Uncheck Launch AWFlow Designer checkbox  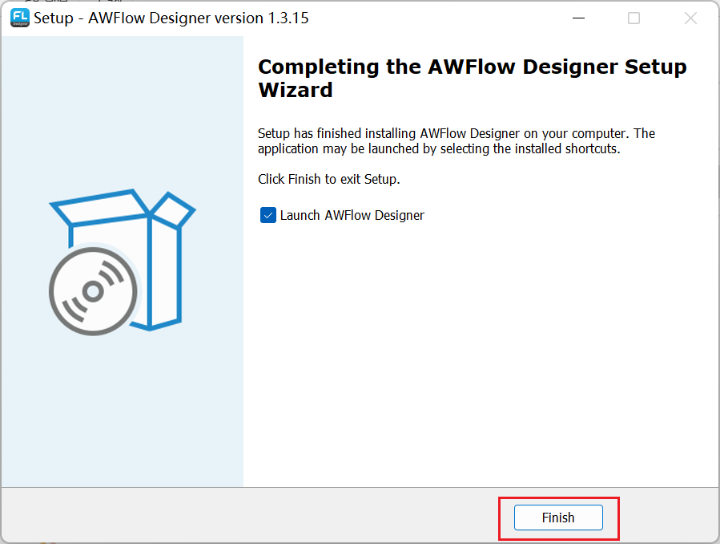coord(268,215)
